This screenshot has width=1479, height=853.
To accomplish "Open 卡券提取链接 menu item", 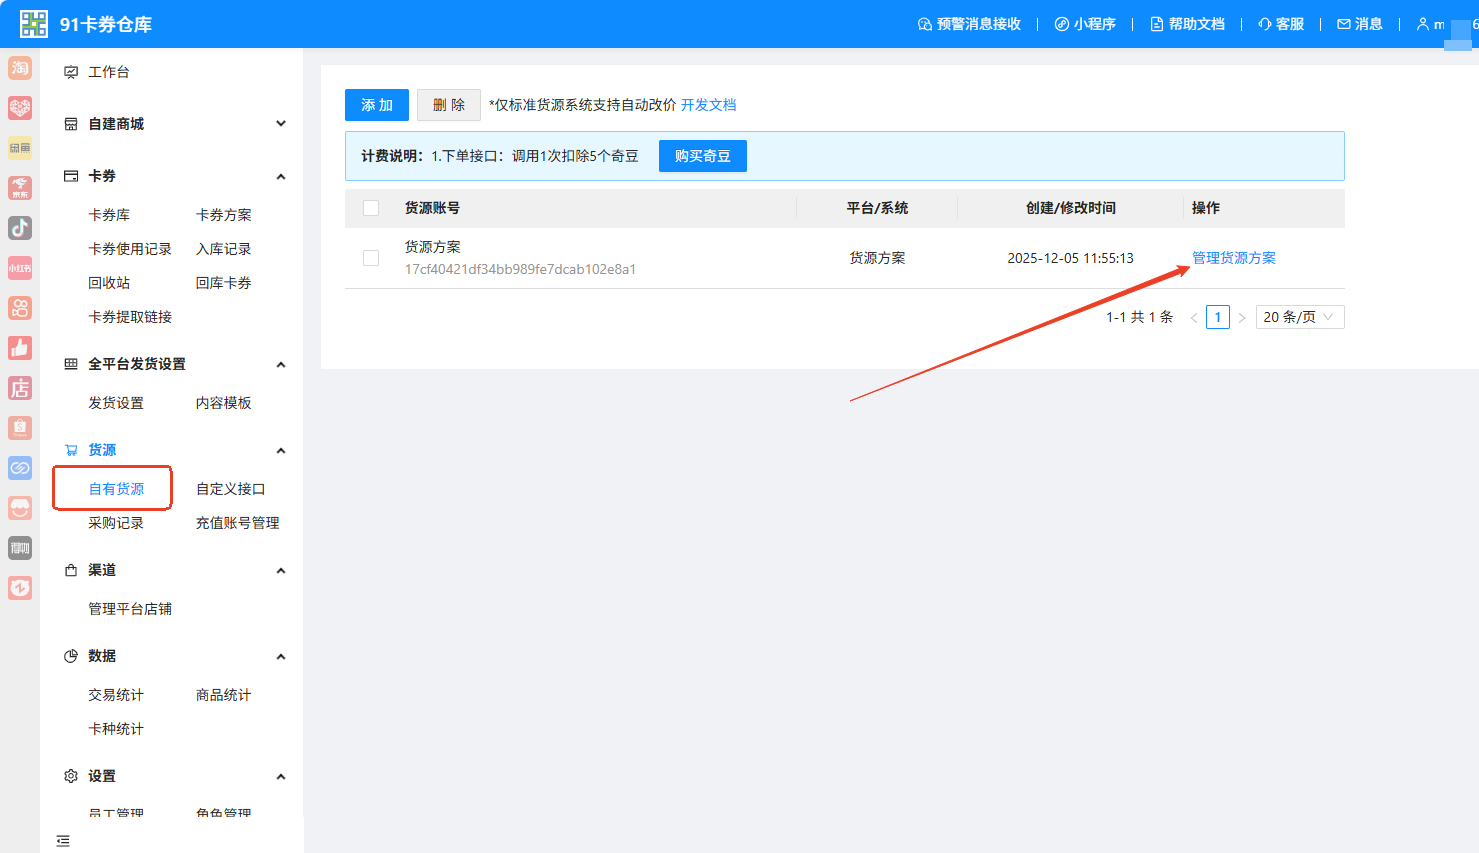I will coord(130,317).
